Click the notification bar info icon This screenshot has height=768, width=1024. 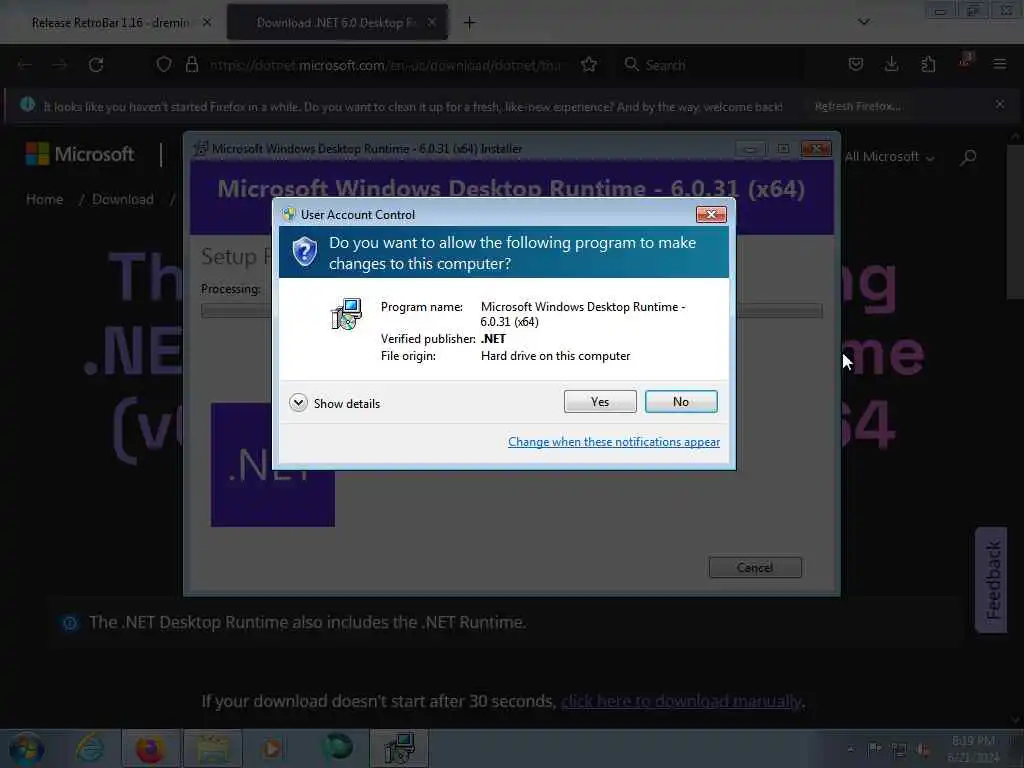click(27, 104)
